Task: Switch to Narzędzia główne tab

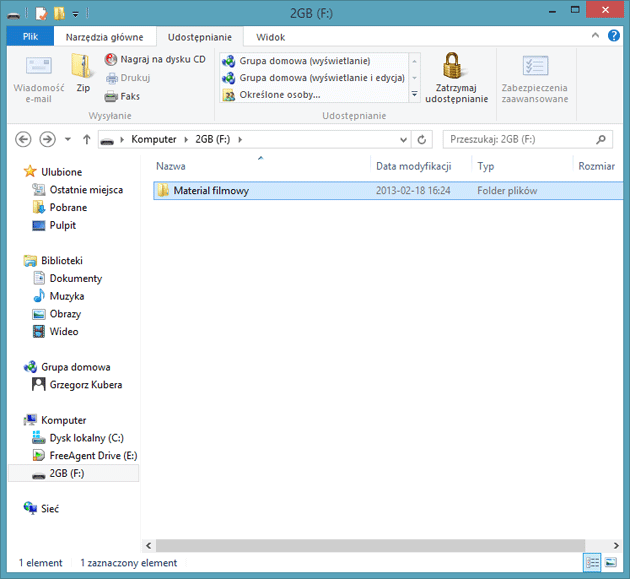Action: coord(104,37)
